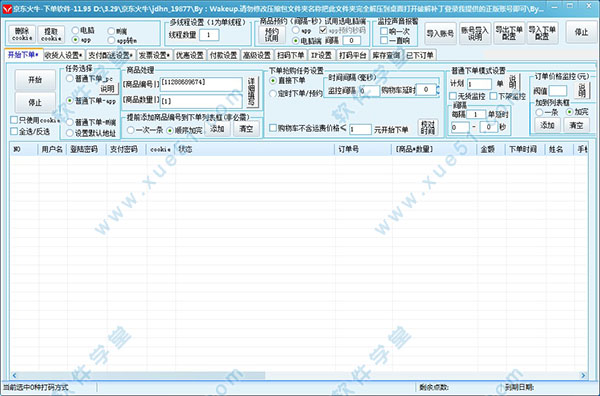The width and height of the screenshot is (600, 396).
Task: Click the 用户名 column header
Action: click(x=52, y=149)
